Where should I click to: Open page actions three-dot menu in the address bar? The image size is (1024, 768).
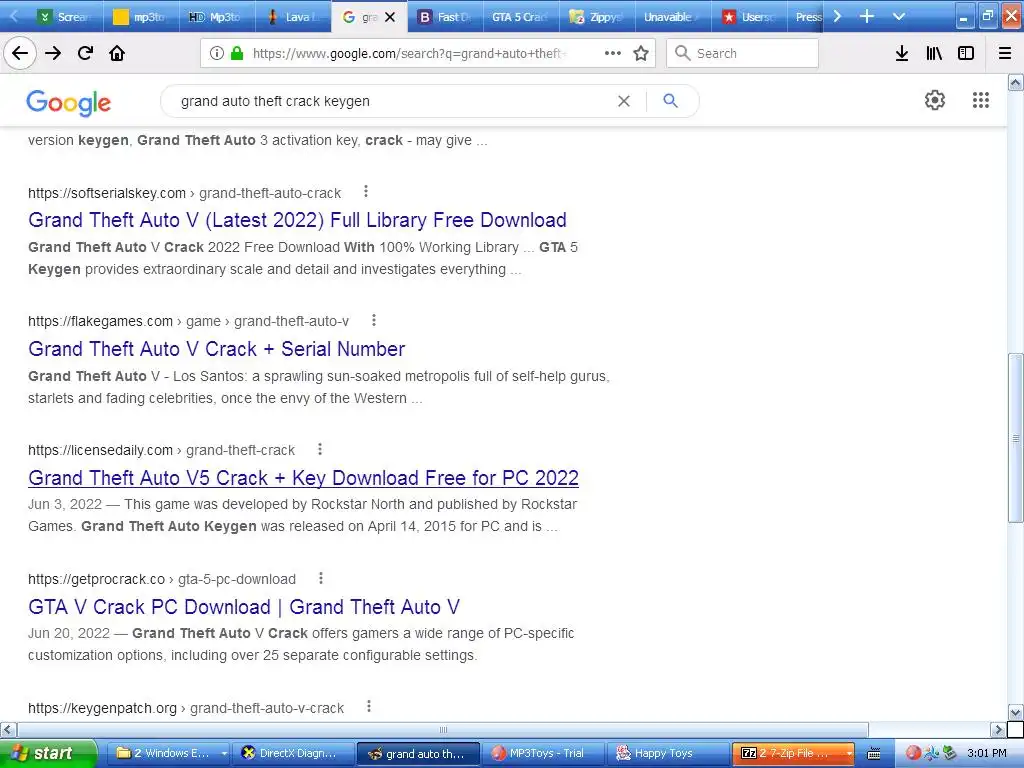pos(613,54)
